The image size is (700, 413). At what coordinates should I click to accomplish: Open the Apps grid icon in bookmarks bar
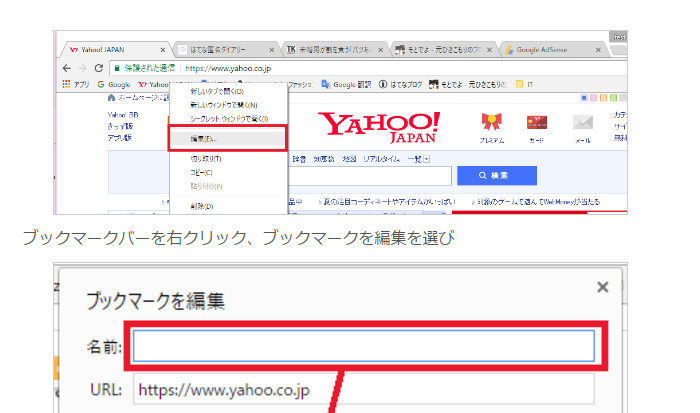coord(66,84)
